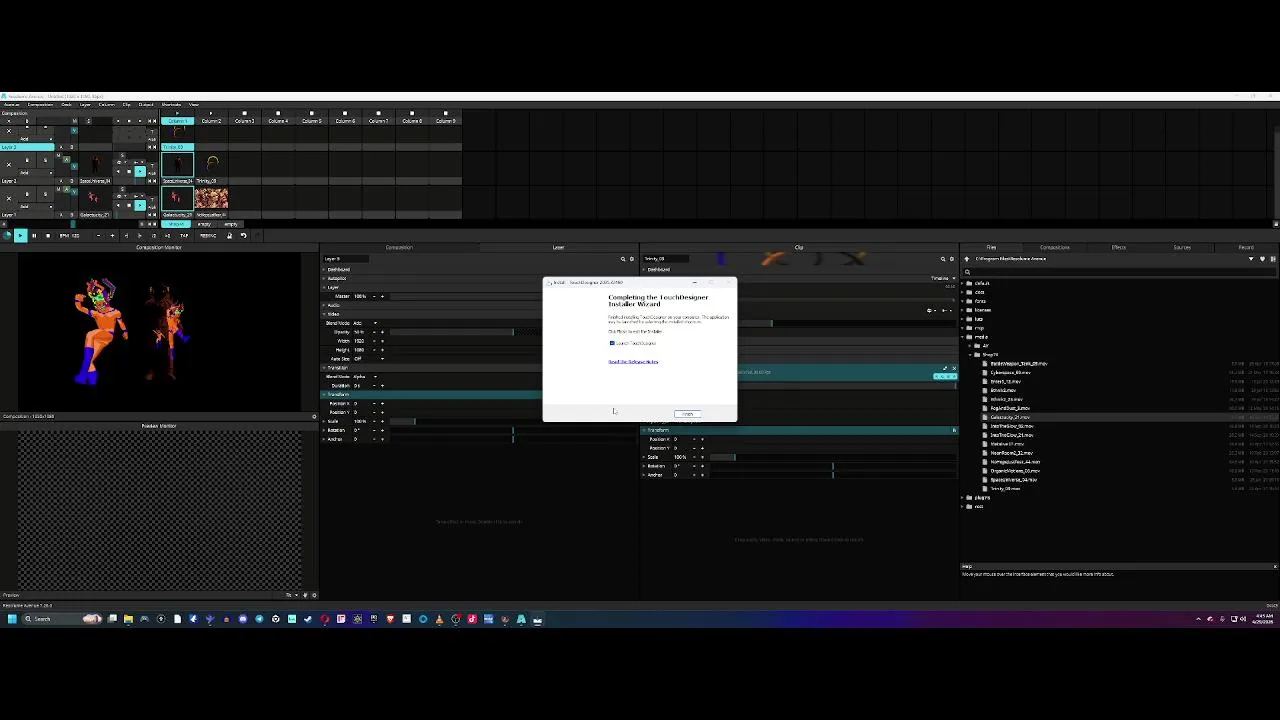Viewport: 1280px width, 720px height.
Task: Open Transition Blend Mode Alpha dropdown
Action: coord(365,377)
